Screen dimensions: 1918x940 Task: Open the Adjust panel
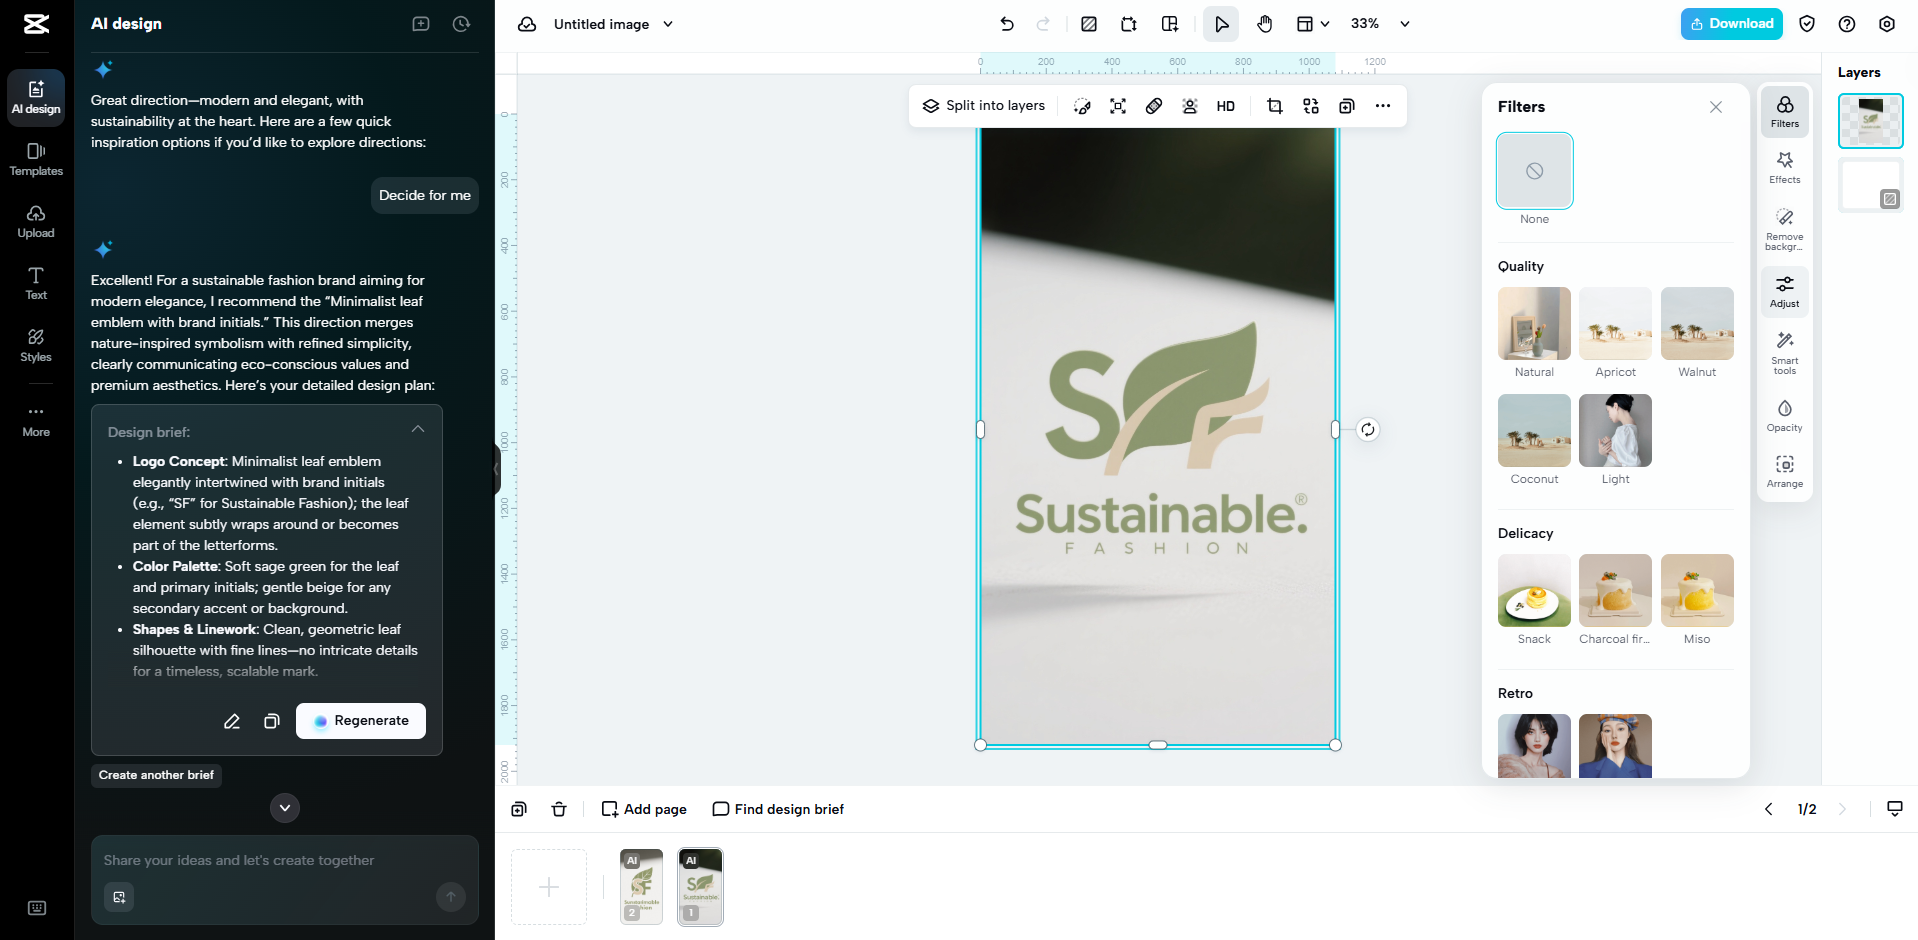pyautogui.click(x=1784, y=291)
